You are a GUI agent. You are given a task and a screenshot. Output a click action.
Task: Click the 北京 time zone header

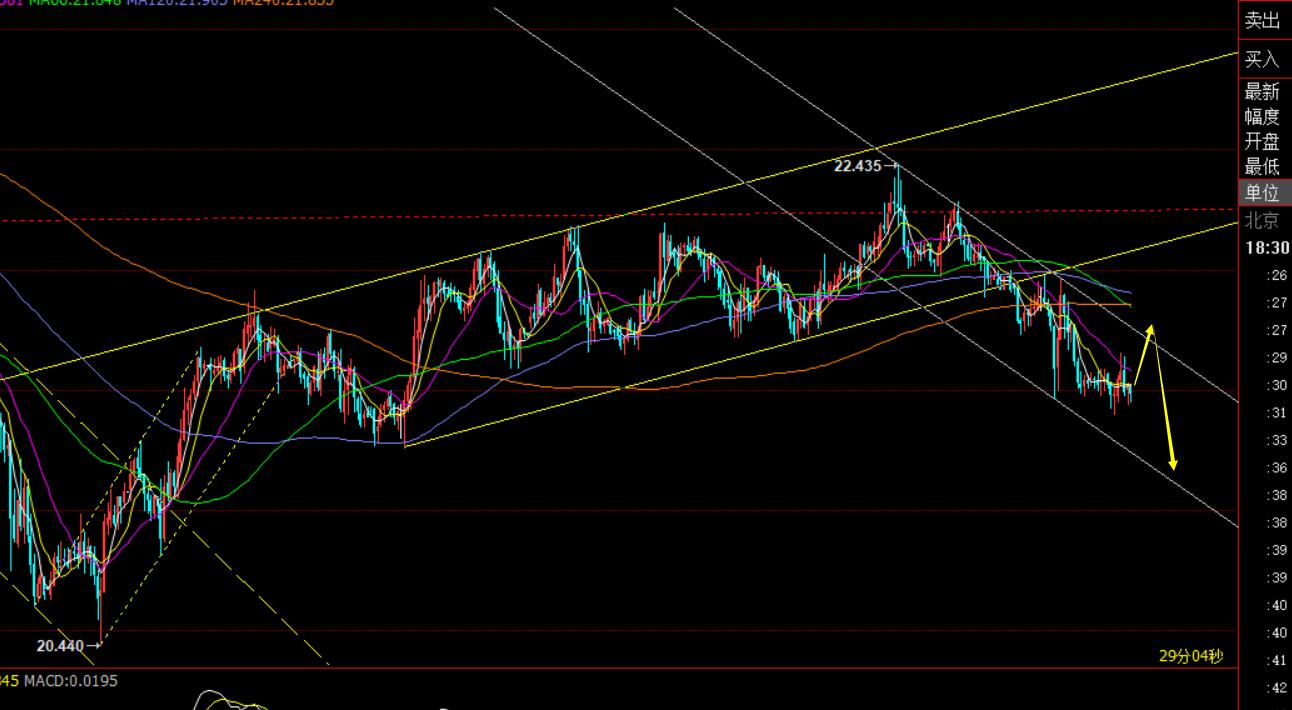pyautogui.click(x=1262, y=221)
